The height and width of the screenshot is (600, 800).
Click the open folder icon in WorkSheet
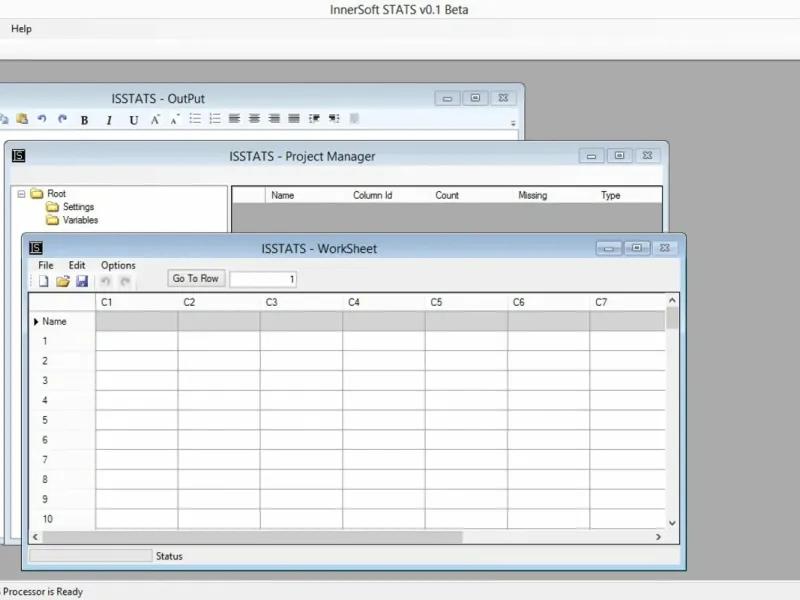tap(63, 281)
